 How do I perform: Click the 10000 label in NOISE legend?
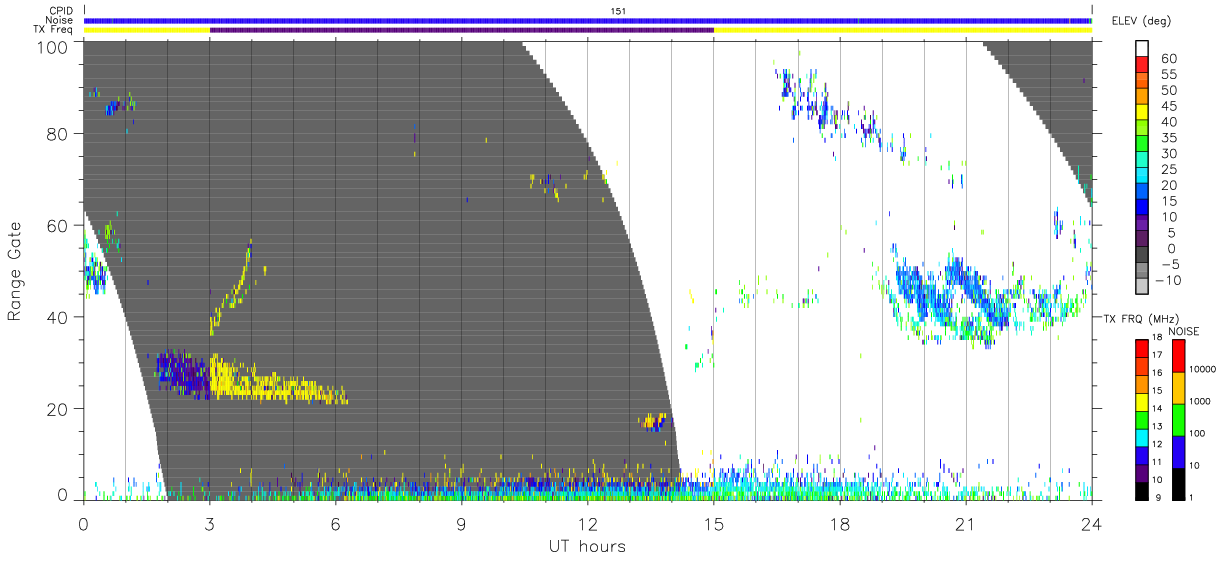(x=1201, y=371)
